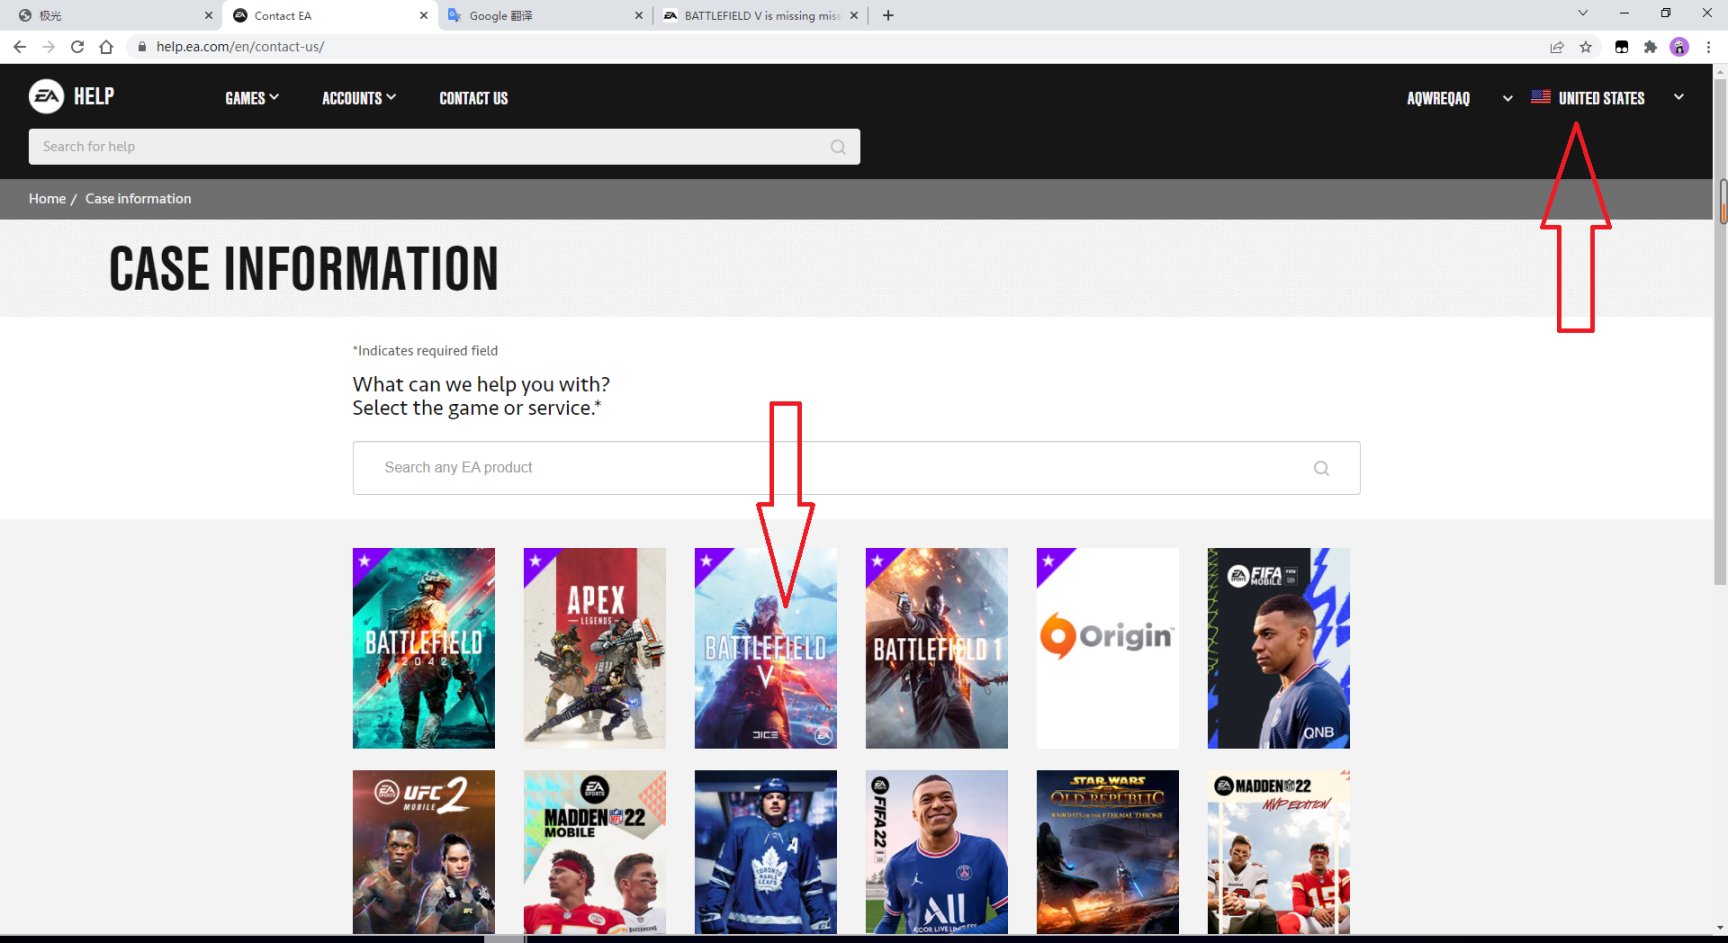Open the black square browser extension icon
Screen dimensions: 1728x943
click(1622, 47)
